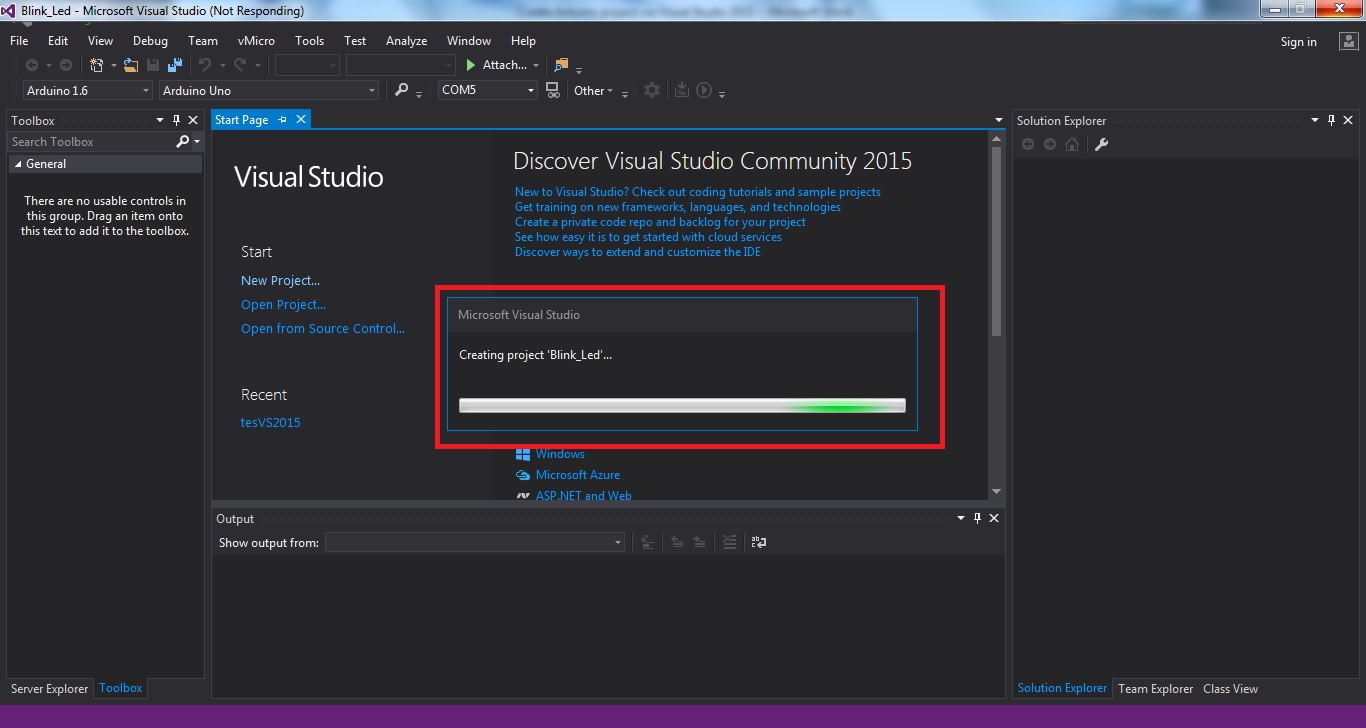1366x728 pixels.
Task: Open the Toolbox window position dropdown arrow
Action: 160,120
